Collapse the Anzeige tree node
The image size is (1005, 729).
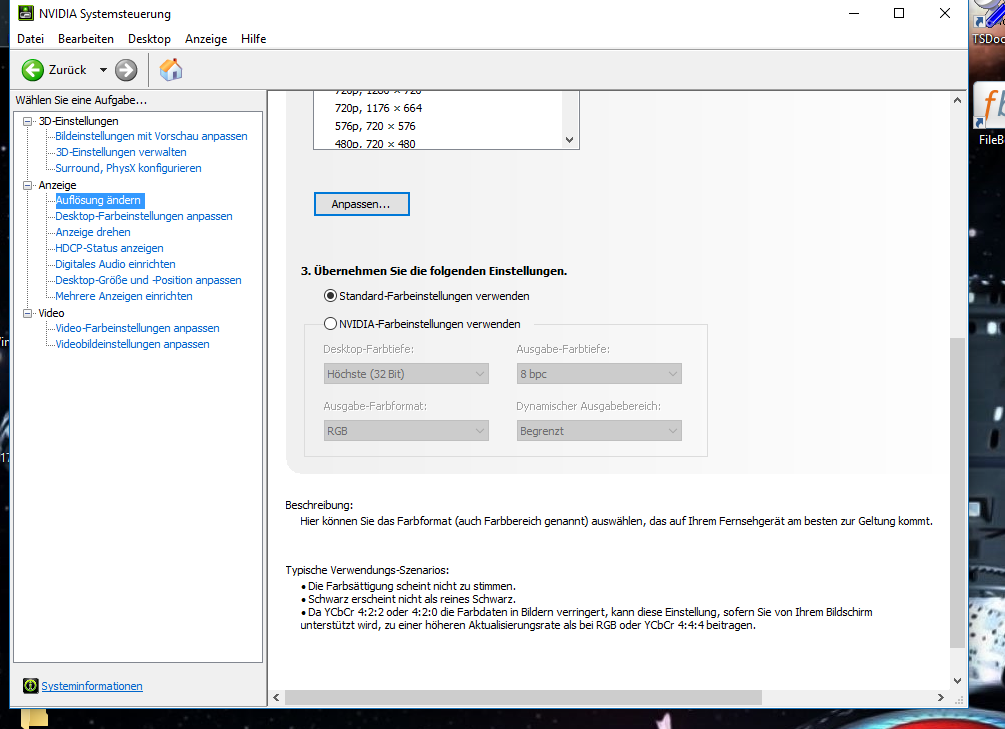[x=28, y=185]
